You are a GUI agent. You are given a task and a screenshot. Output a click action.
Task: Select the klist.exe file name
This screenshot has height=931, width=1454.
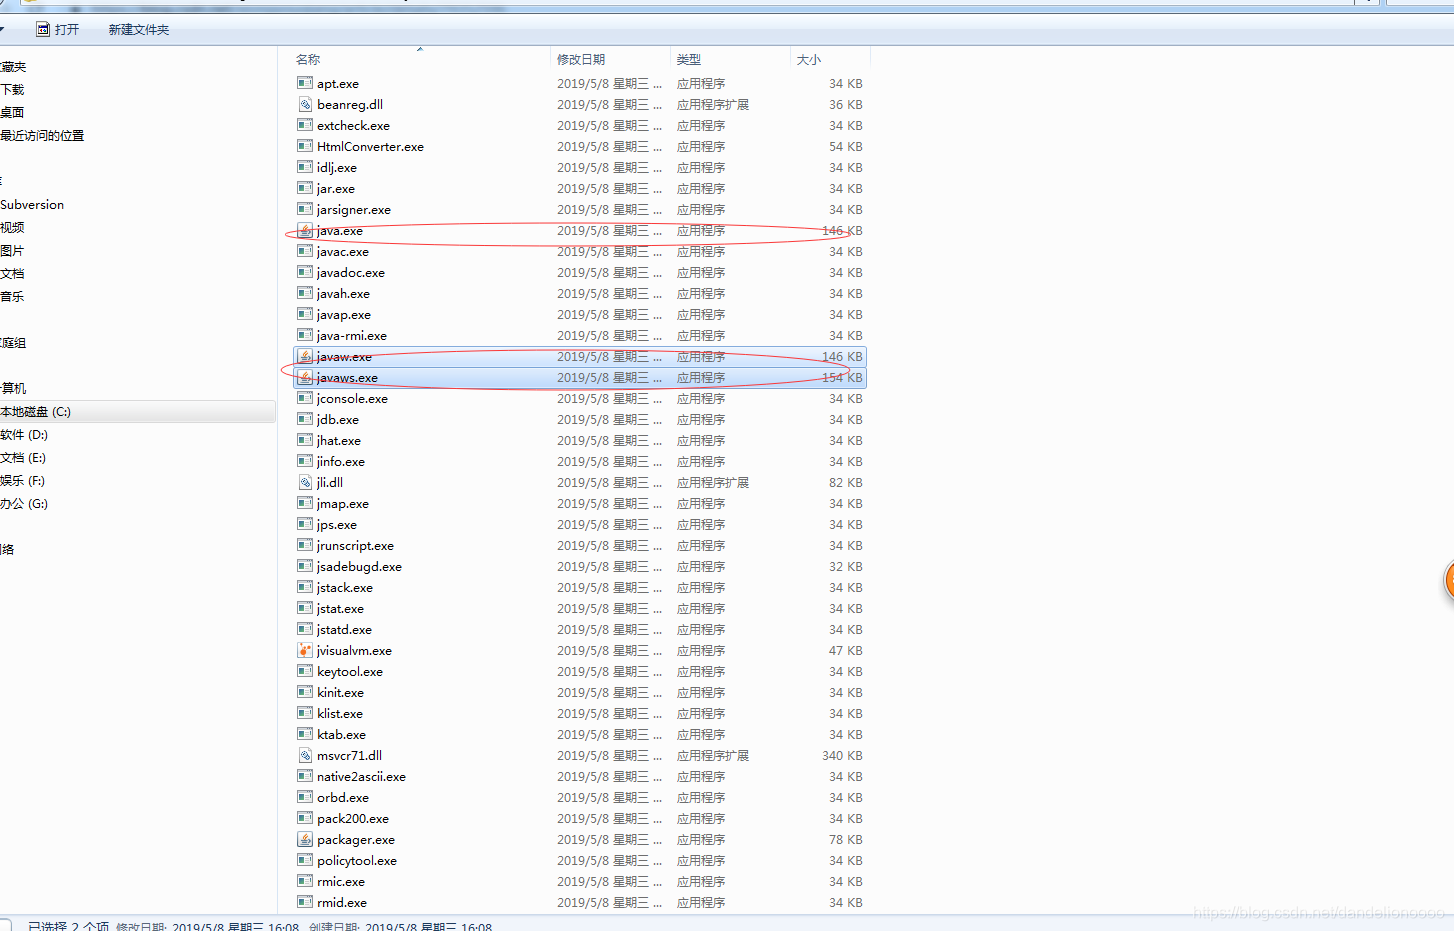pyautogui.click(x=340, y=714)
